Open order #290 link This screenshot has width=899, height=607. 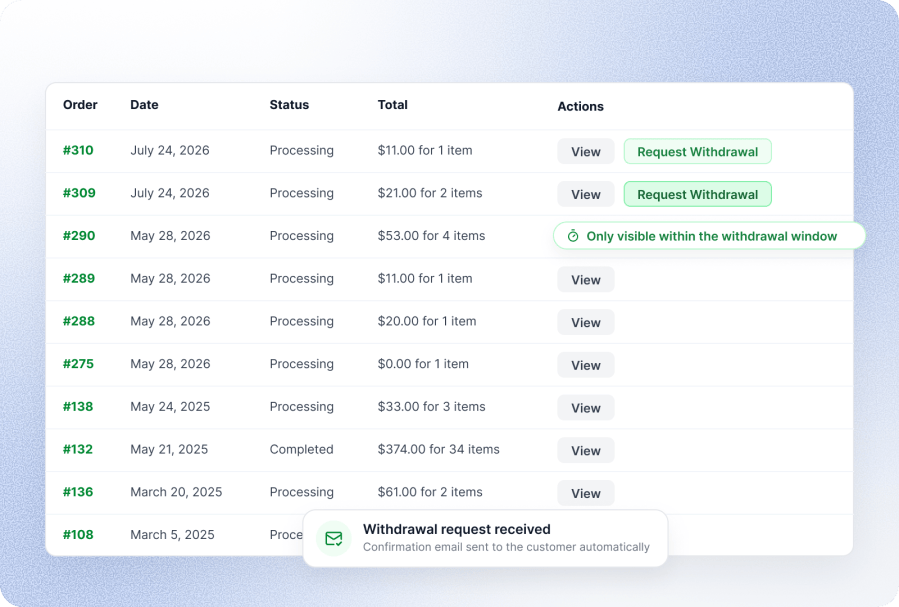point(79,236)
